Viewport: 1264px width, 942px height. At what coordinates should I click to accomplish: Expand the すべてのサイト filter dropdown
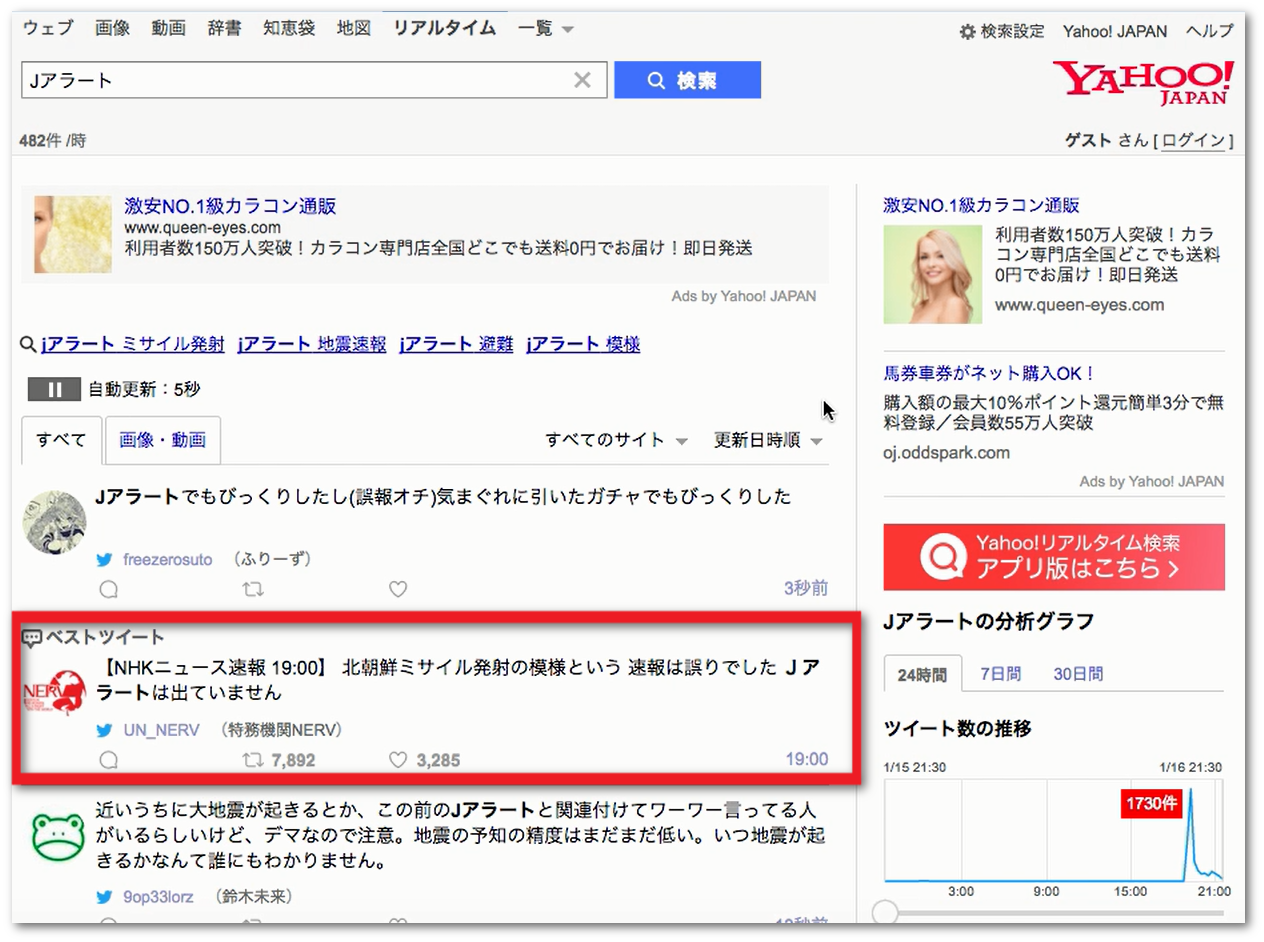[x=617, y=440]
